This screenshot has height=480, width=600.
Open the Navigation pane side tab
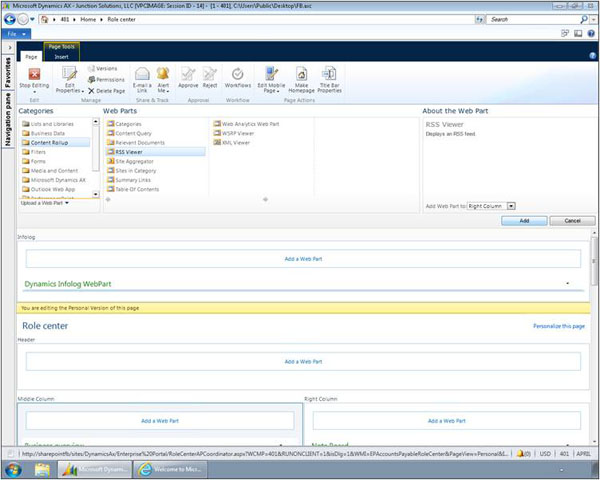pos(8,119)
